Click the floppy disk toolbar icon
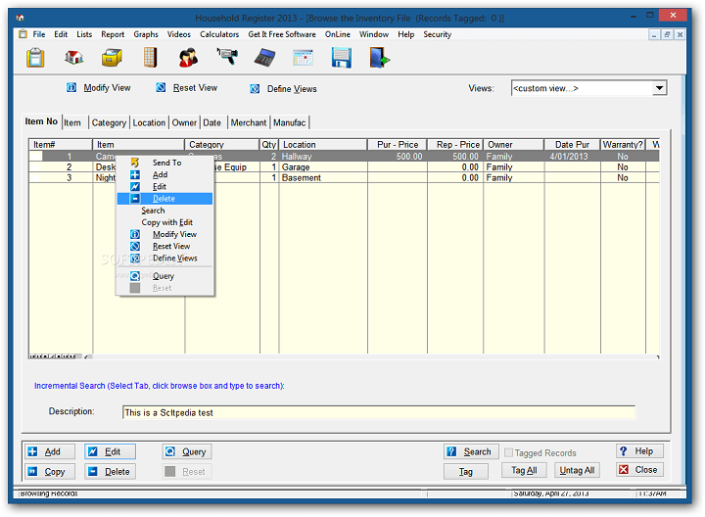 pos(341,58)
